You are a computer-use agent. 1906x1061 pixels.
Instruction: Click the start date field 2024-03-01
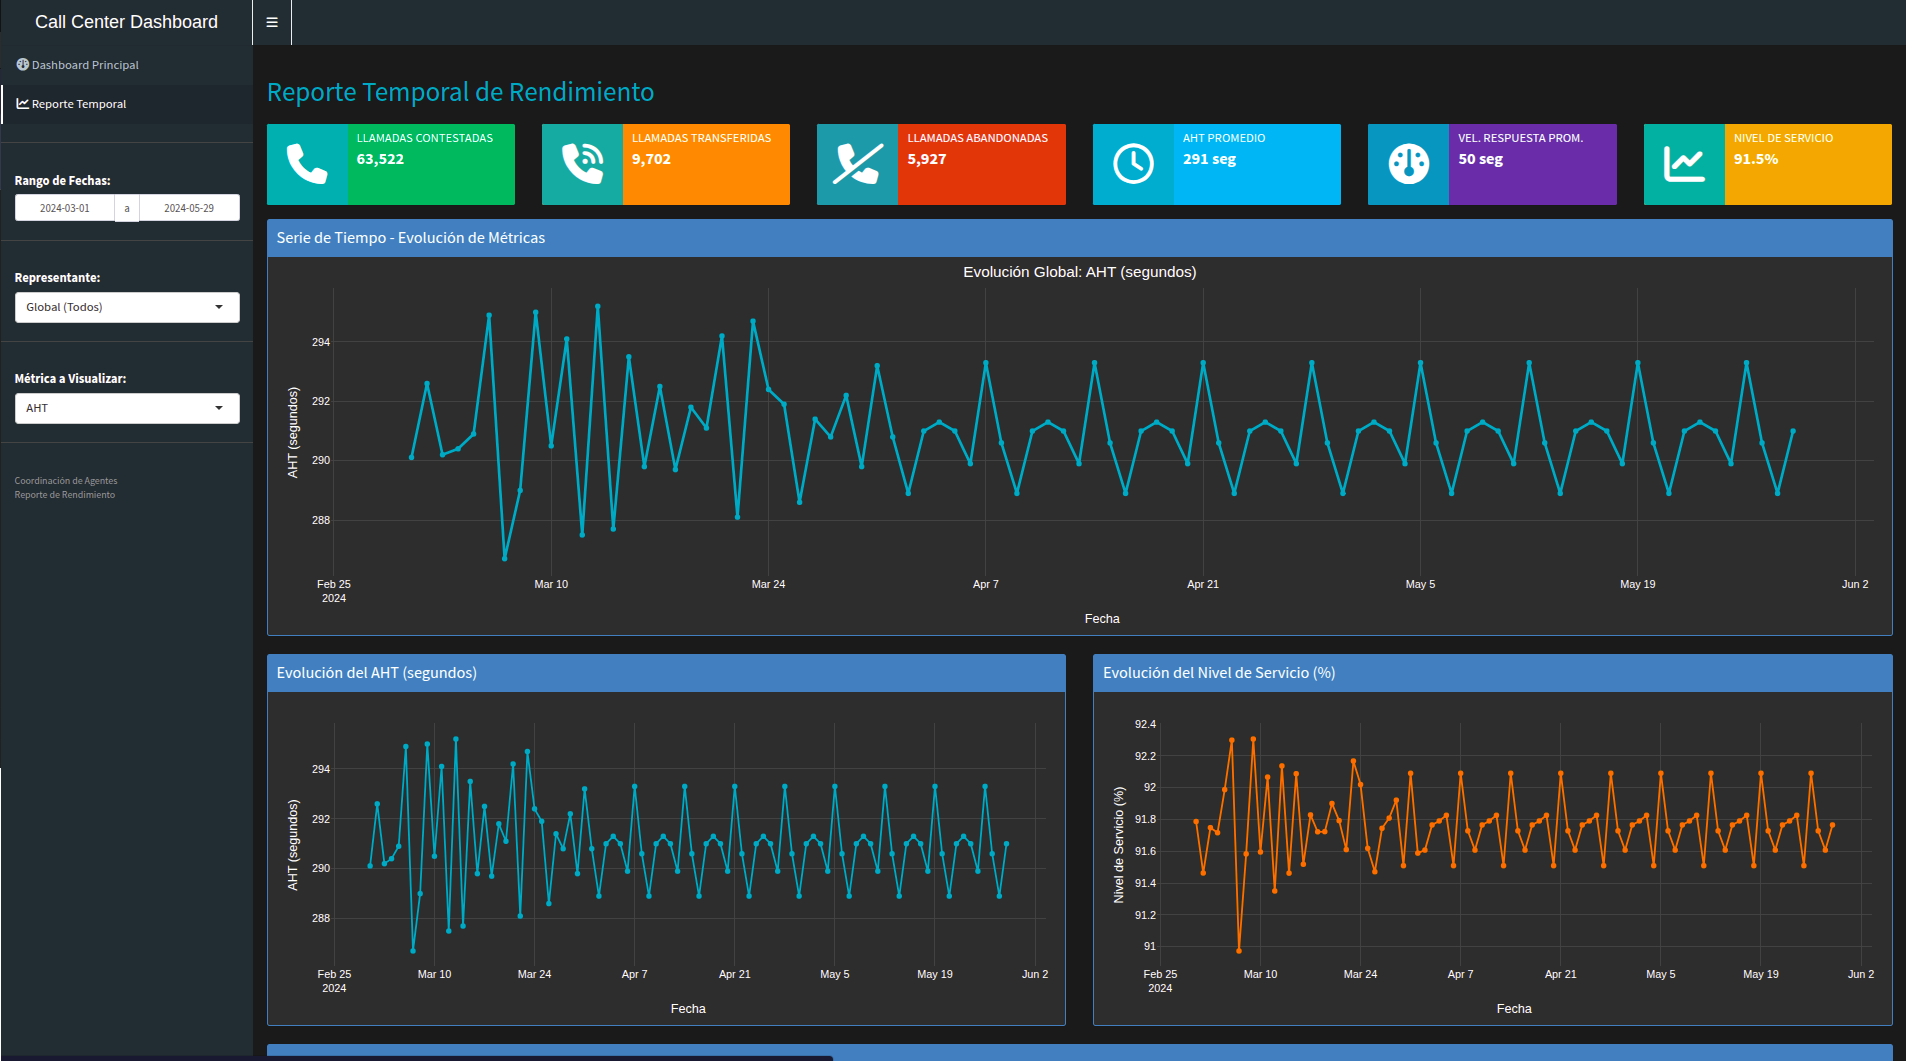point(65,208)
